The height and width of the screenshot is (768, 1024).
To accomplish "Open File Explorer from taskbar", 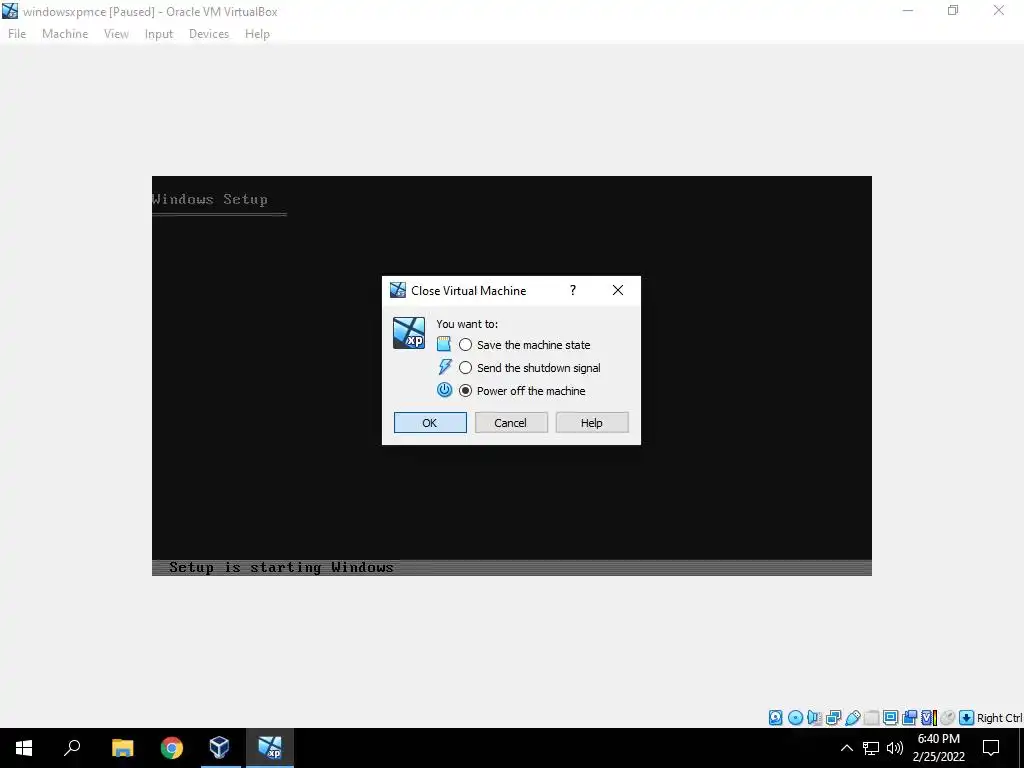I will point(122,748).
